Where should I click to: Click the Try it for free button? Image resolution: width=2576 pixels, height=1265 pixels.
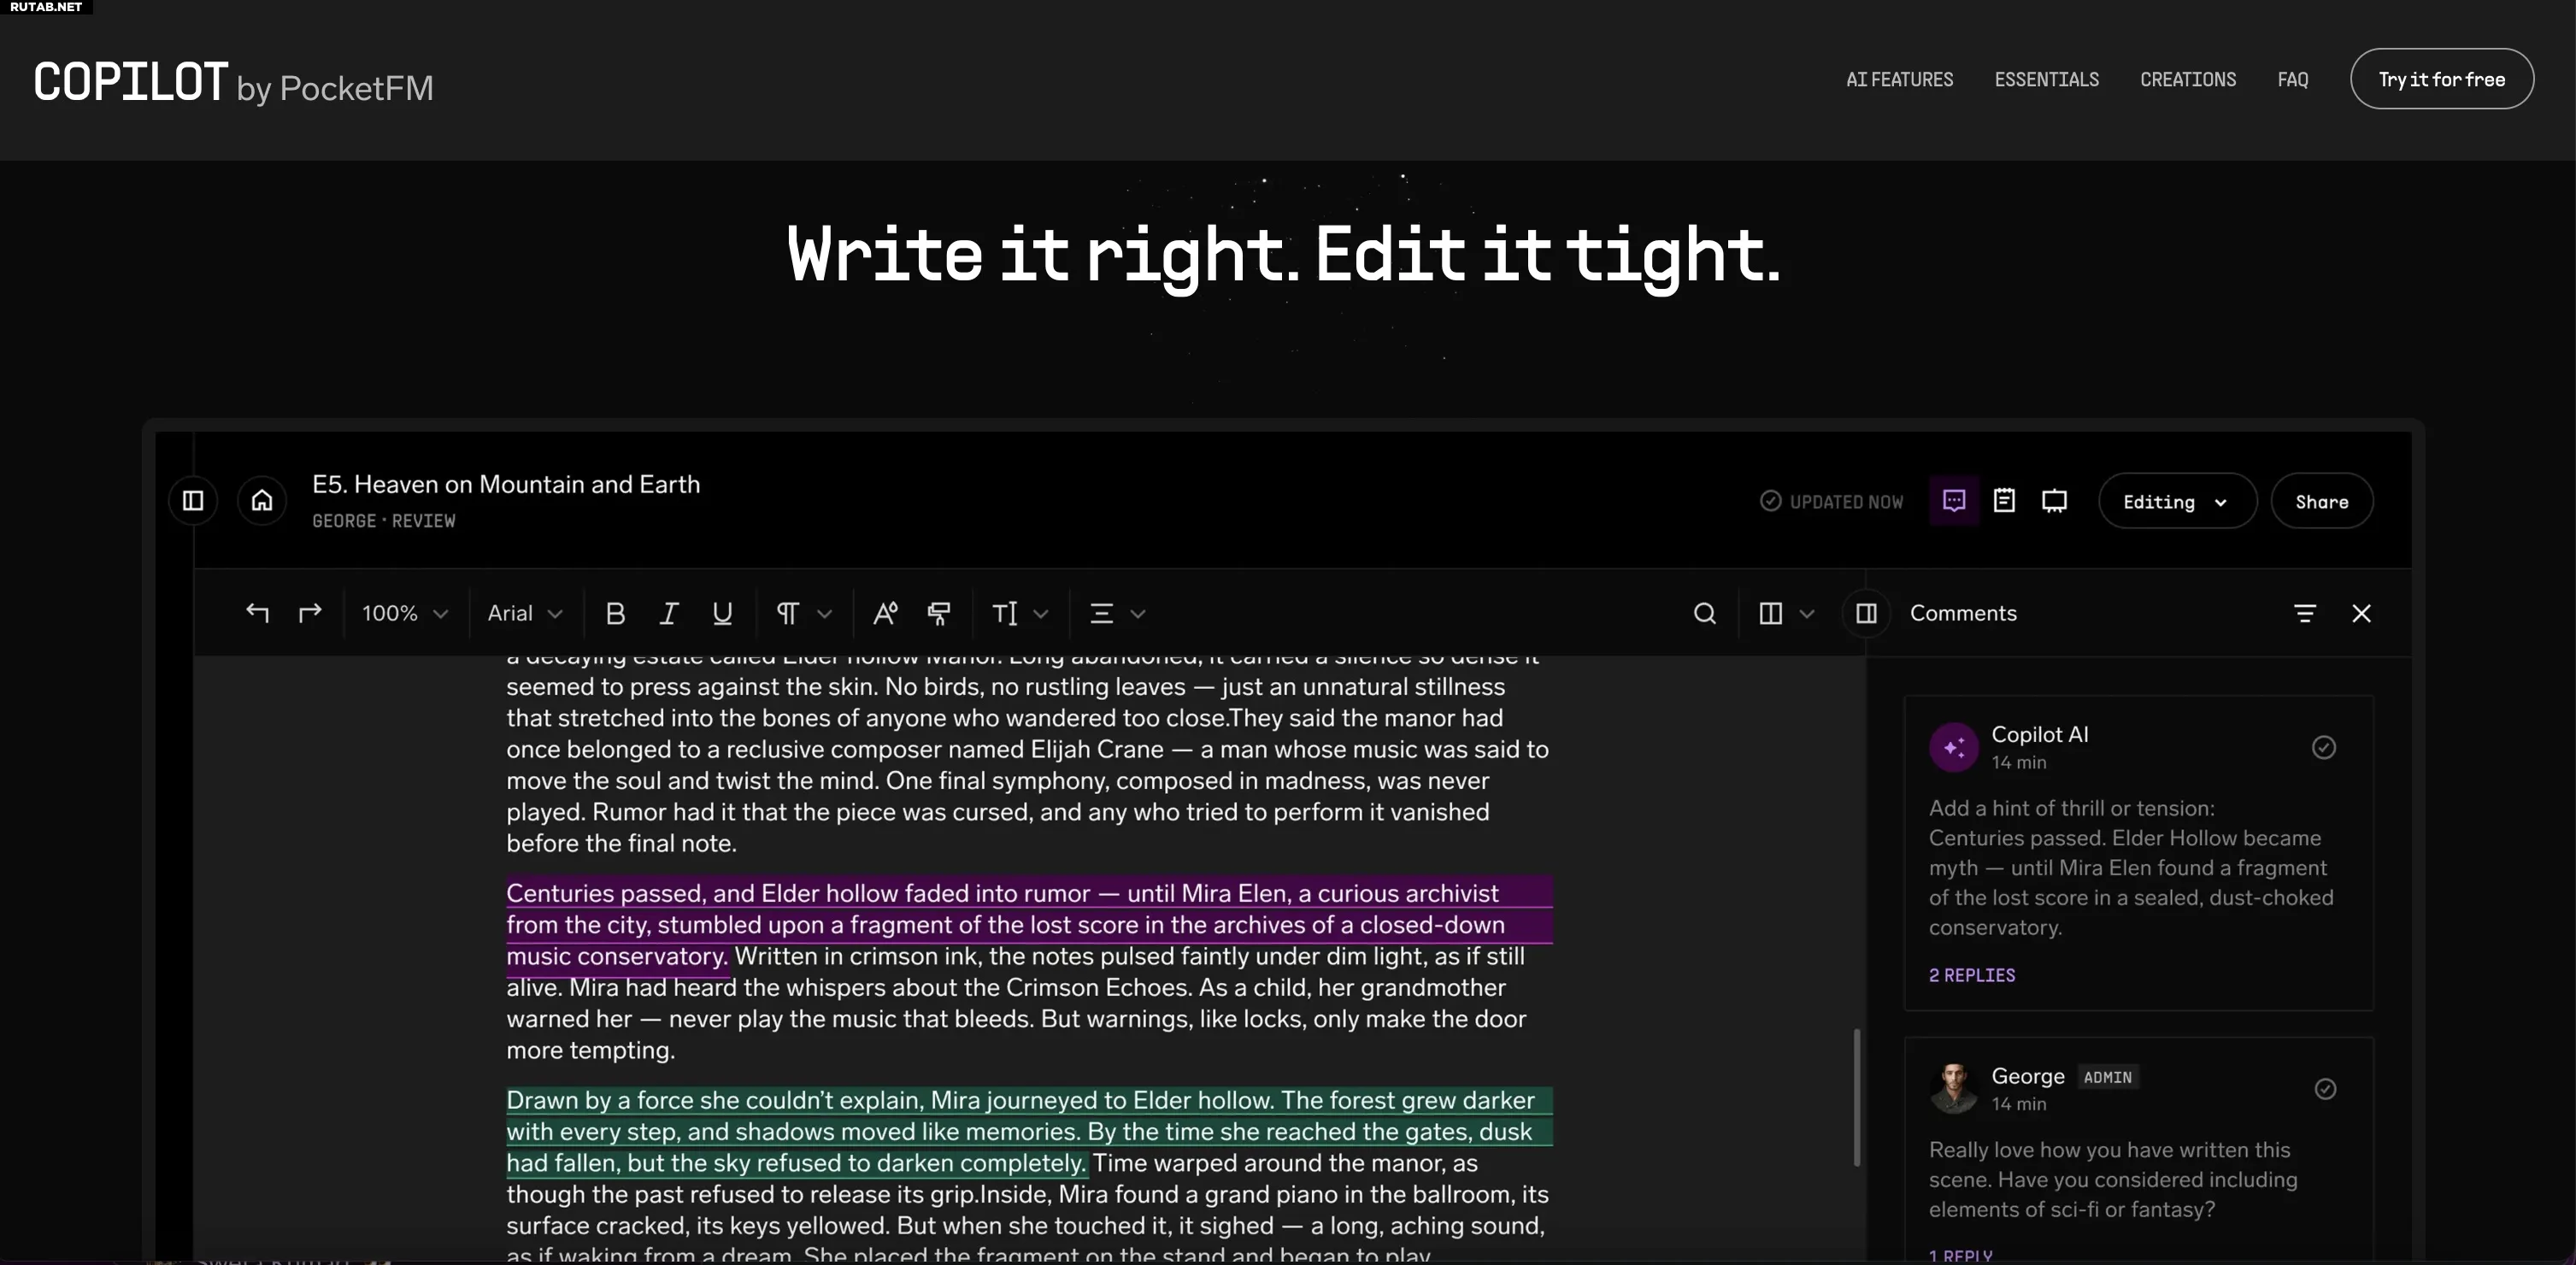coord(2441,79)
